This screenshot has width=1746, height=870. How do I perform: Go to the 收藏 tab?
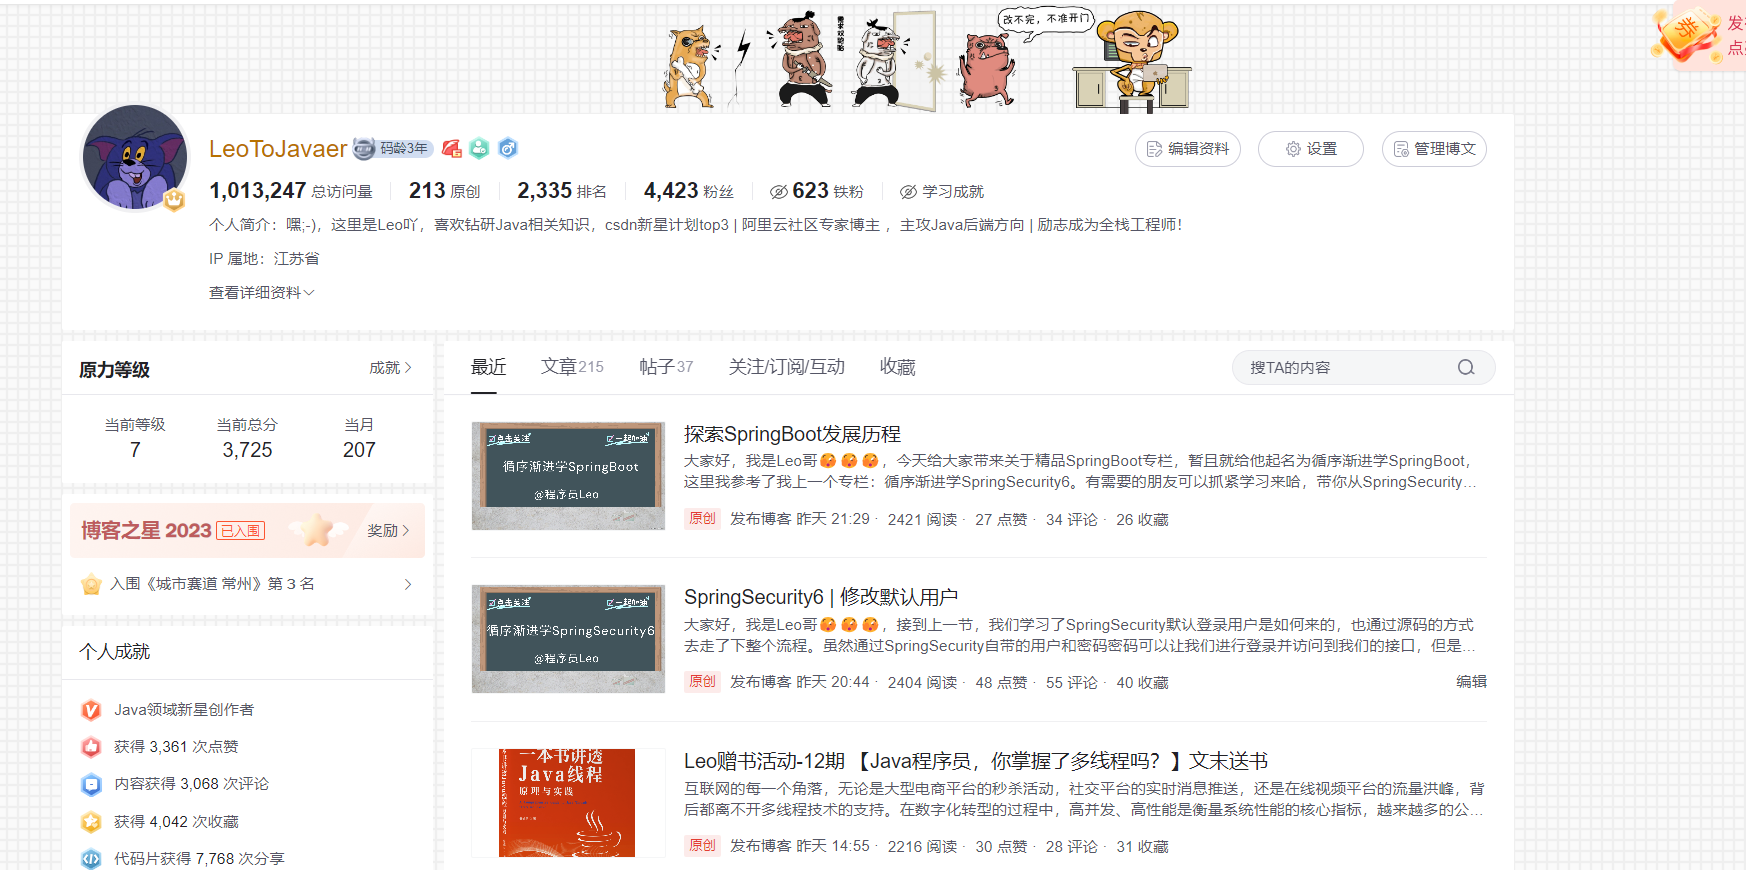coord(898,367)
